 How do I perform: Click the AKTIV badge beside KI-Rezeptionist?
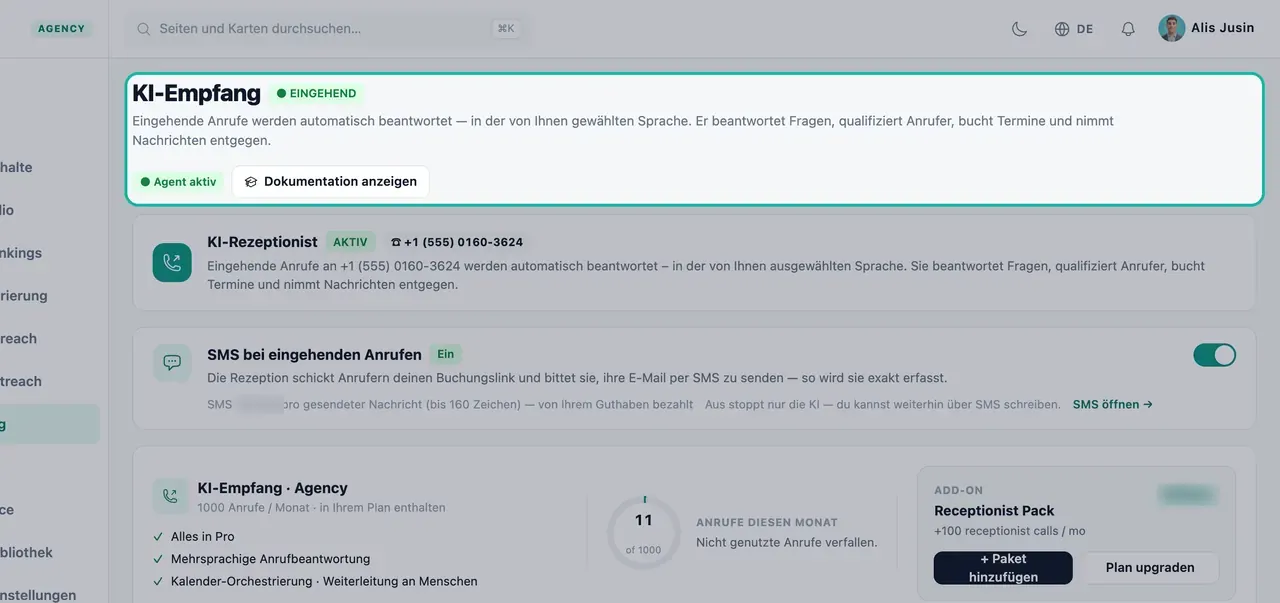click(x=351, y=242)
